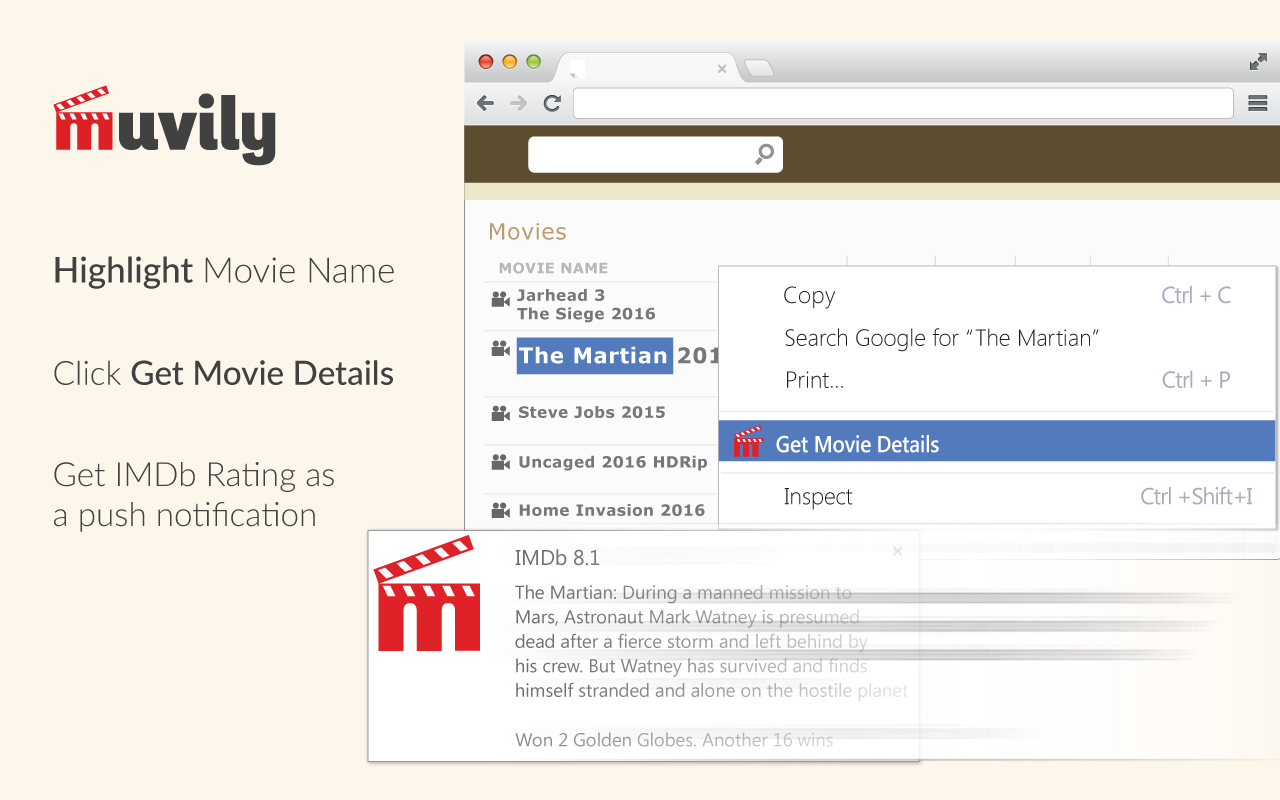The image size is (1280, 800).
Task: Choose Print... from the context menu
Action: (x=814, y=380)
